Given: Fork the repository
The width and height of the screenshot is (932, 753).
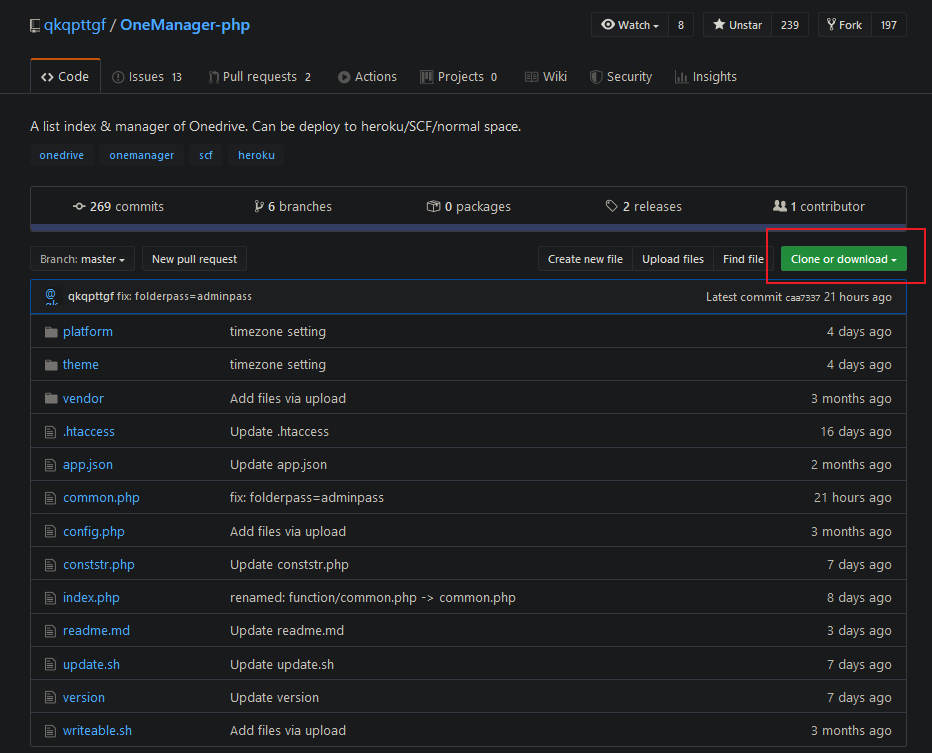Looking at the screenshot, I should coord(845,25).
